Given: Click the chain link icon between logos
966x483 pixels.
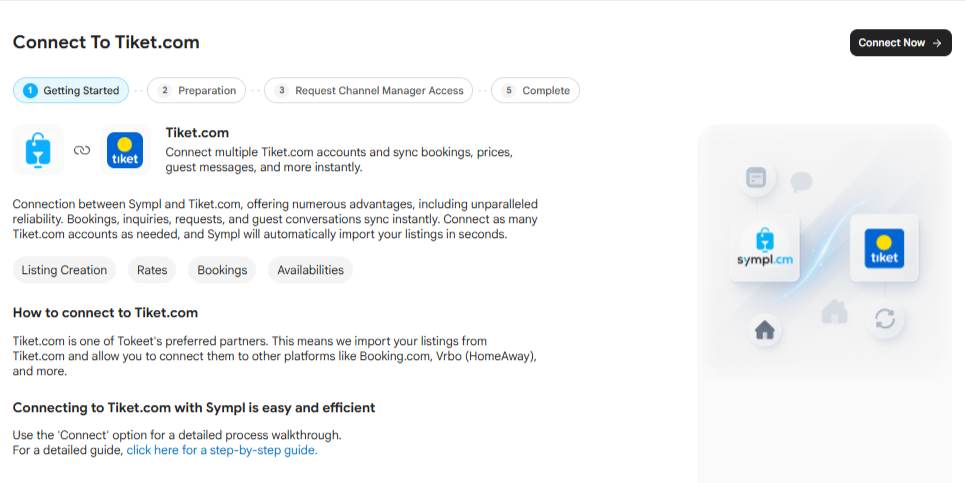Looking at the screenshot, I should pos(82,150).
